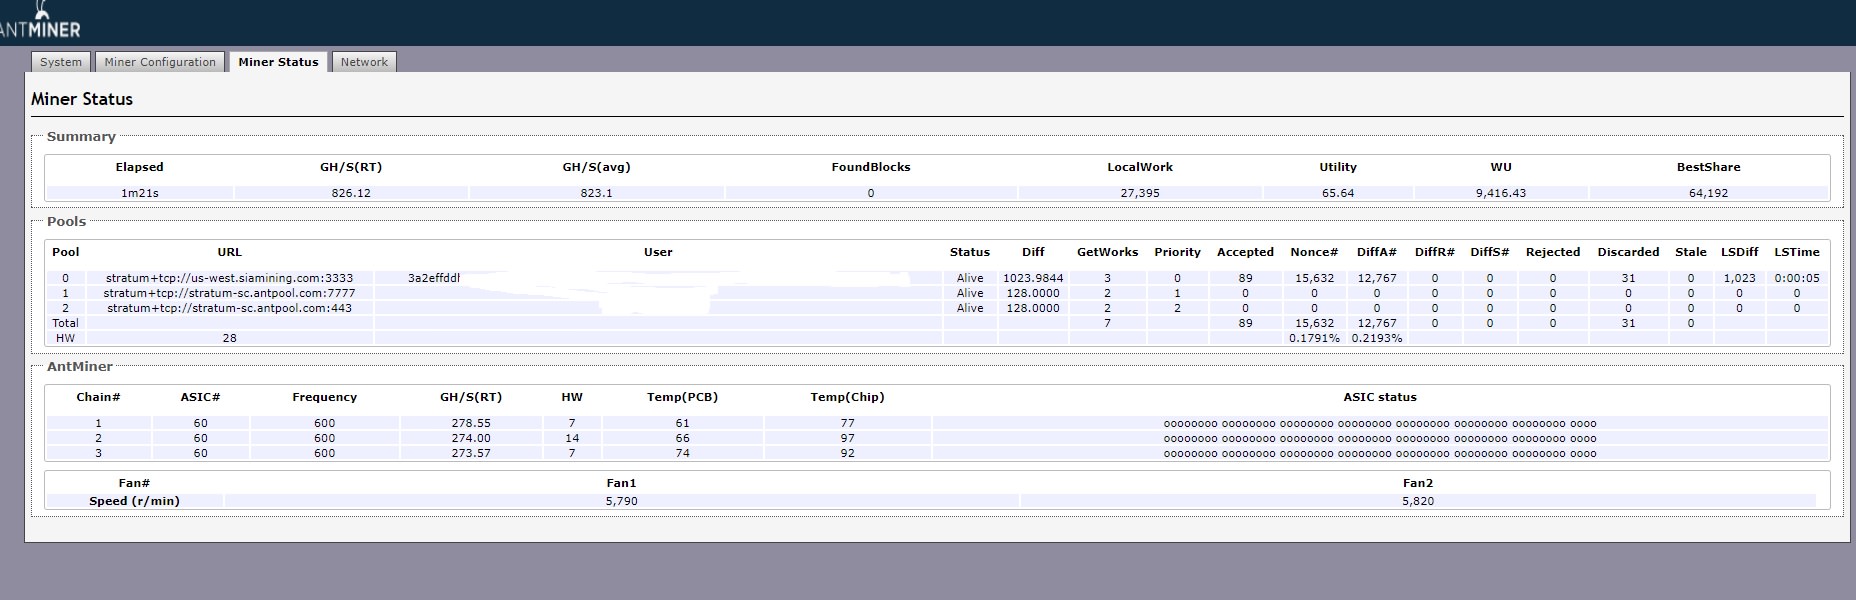Image resolution: width=1856 pixels, height=600 pixels.
Task: Click the Miner Status page heading
Action: (x=82, y=99)
